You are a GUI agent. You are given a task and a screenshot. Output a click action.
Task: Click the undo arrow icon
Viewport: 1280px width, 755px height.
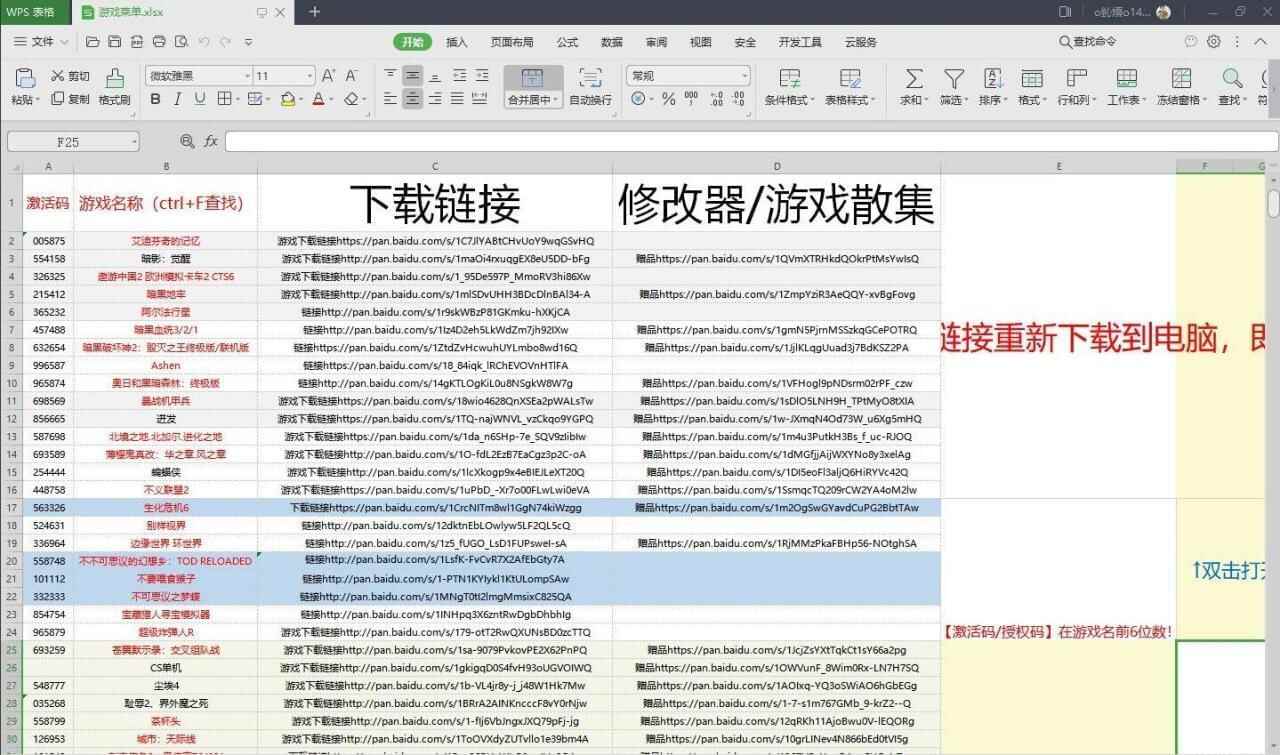(204, 42)
